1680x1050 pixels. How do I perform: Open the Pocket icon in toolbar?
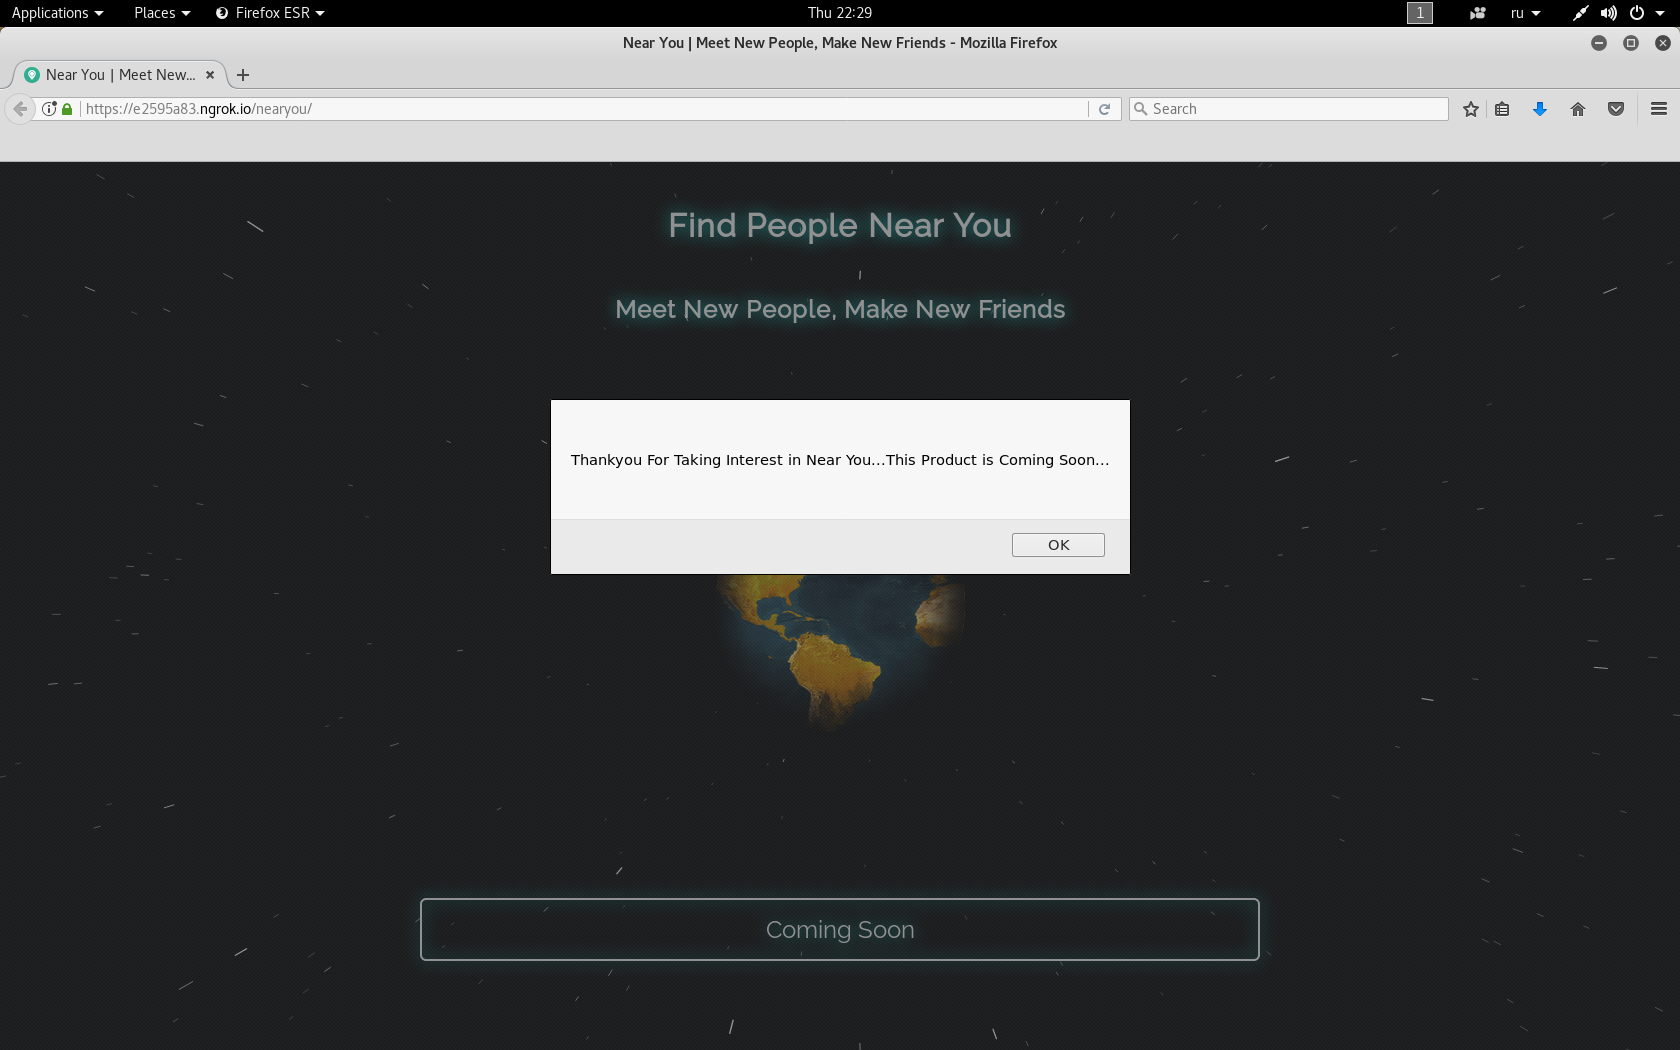pos(1616,109)
